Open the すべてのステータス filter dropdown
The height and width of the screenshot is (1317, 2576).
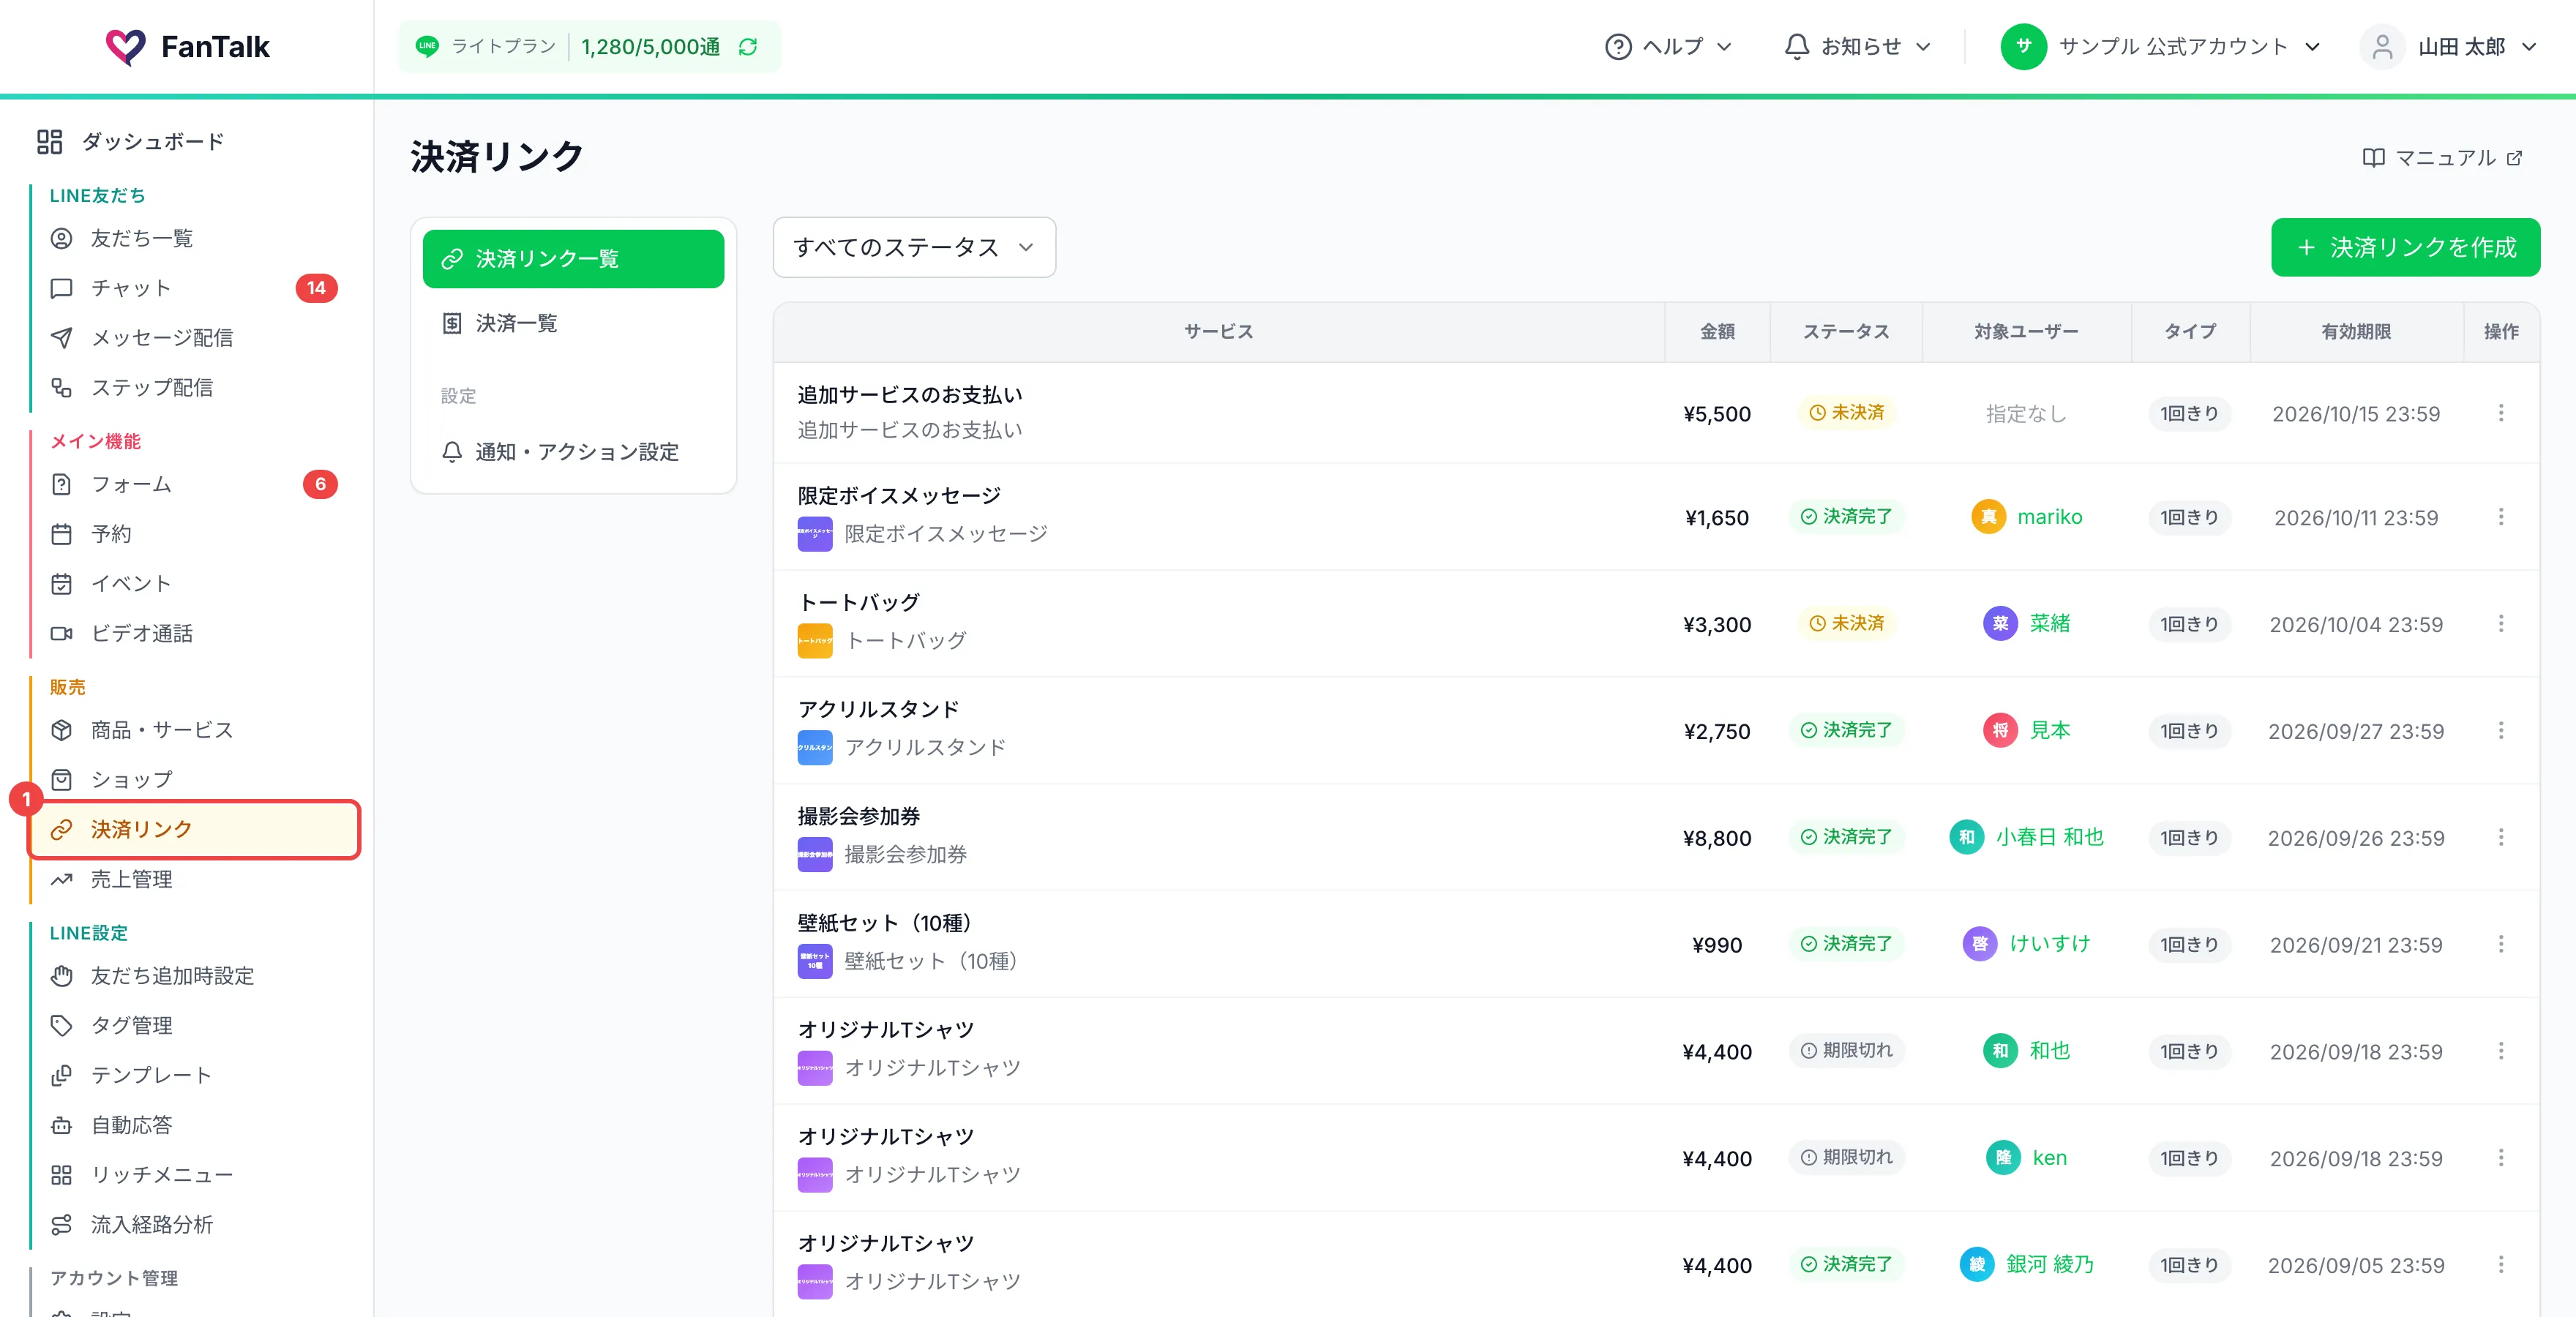tap(914, 248)
